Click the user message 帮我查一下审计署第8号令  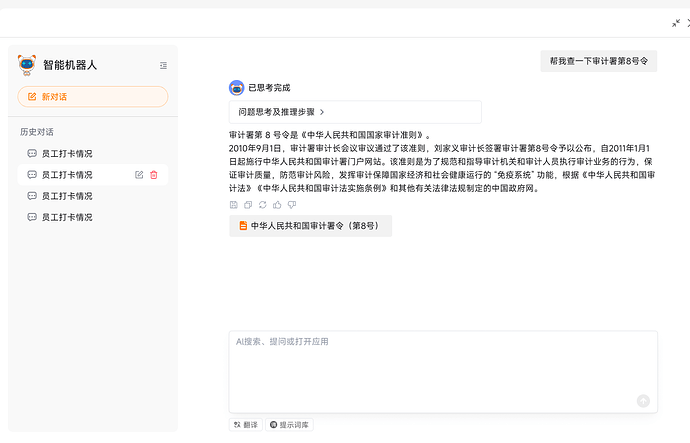click(598, 61)
